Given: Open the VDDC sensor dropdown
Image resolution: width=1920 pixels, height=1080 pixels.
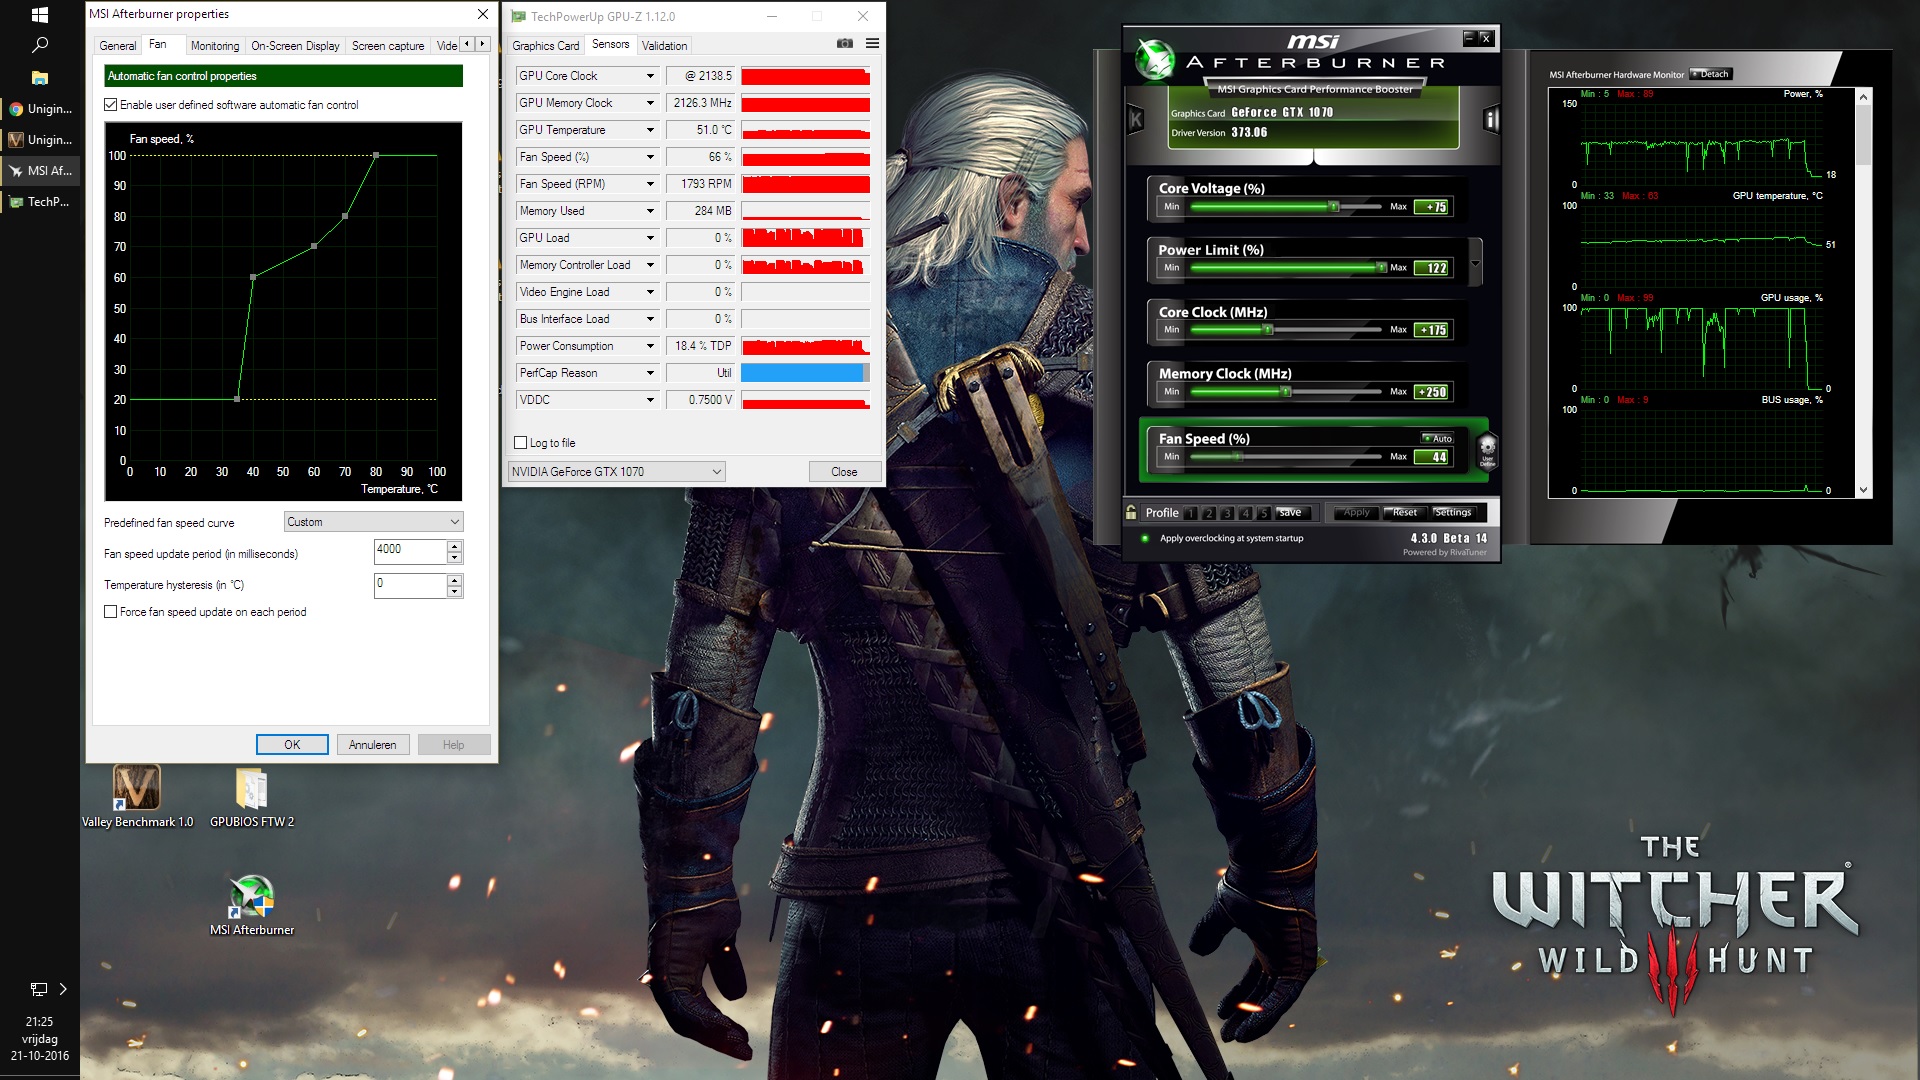Looking at the screenshot, I should (x=650, y=400).
